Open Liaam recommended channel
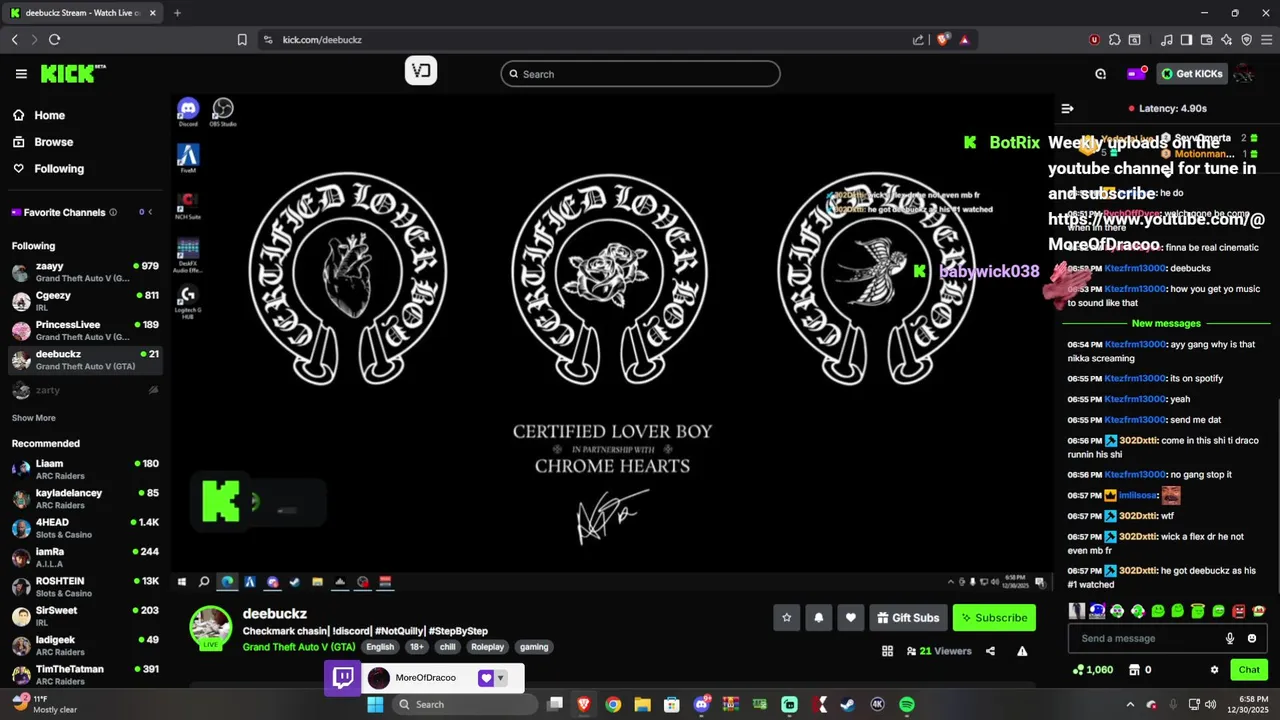Image resolution: width=1280 pixels, height=720 pixels. click(85, 469)
